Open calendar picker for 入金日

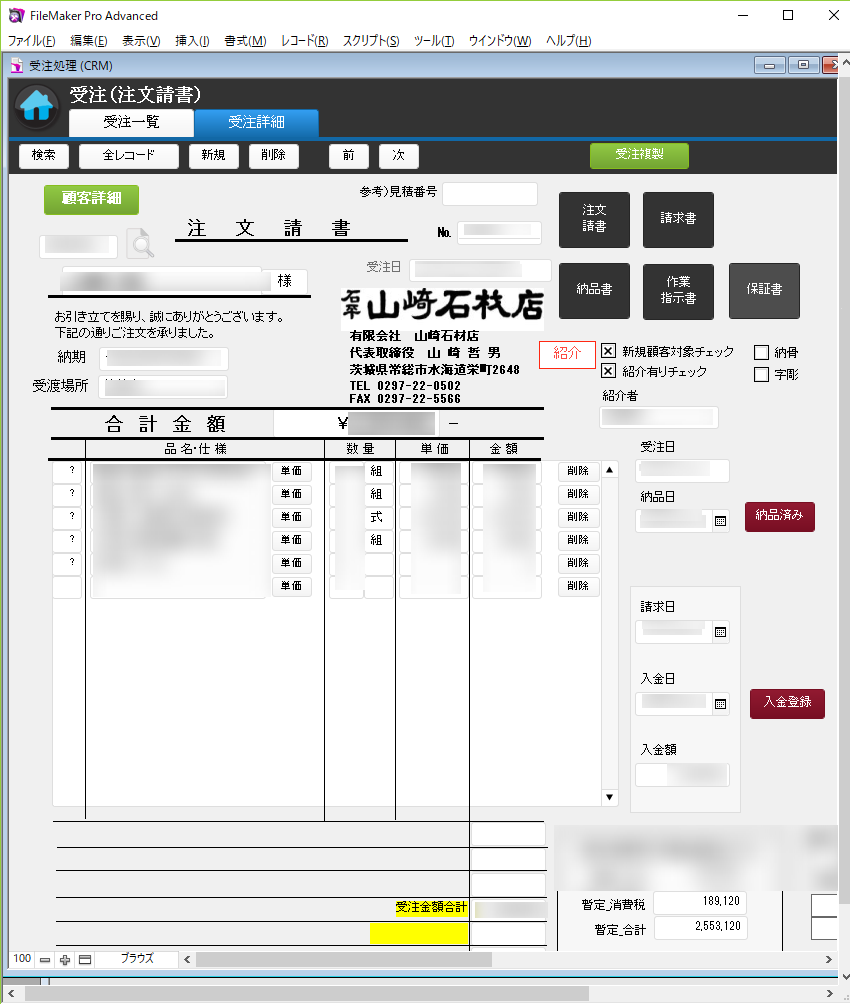click(721, 704)
